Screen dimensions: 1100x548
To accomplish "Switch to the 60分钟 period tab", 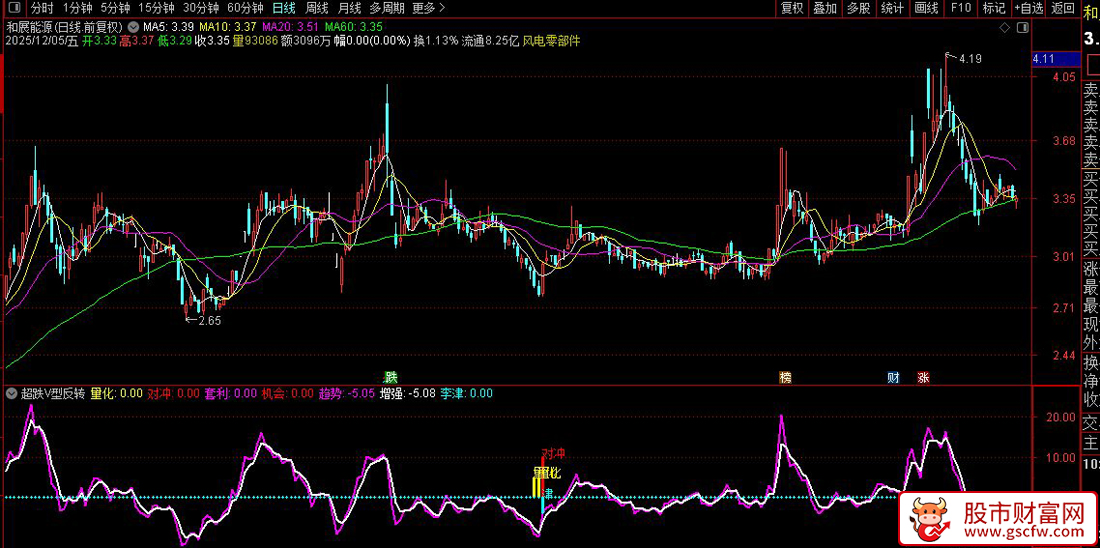I will pyautogui.click(x=245, y=8).
